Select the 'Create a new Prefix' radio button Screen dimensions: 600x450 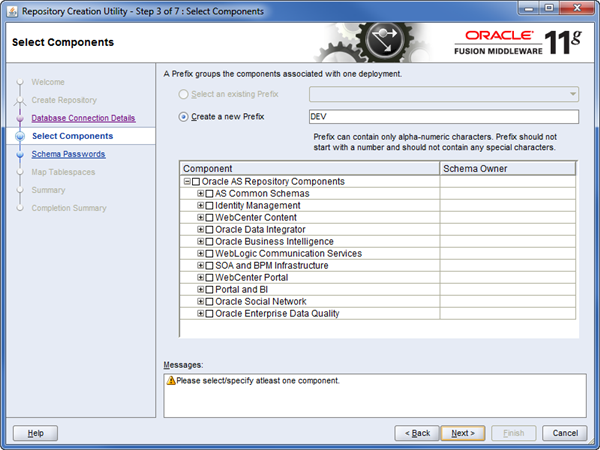pos(183,117)
